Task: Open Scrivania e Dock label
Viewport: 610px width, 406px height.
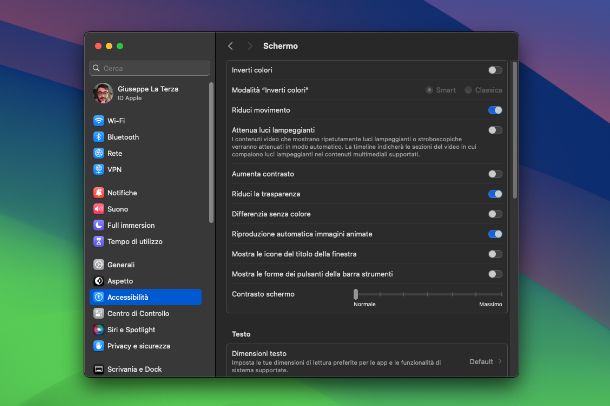Action: coord(135,369)
